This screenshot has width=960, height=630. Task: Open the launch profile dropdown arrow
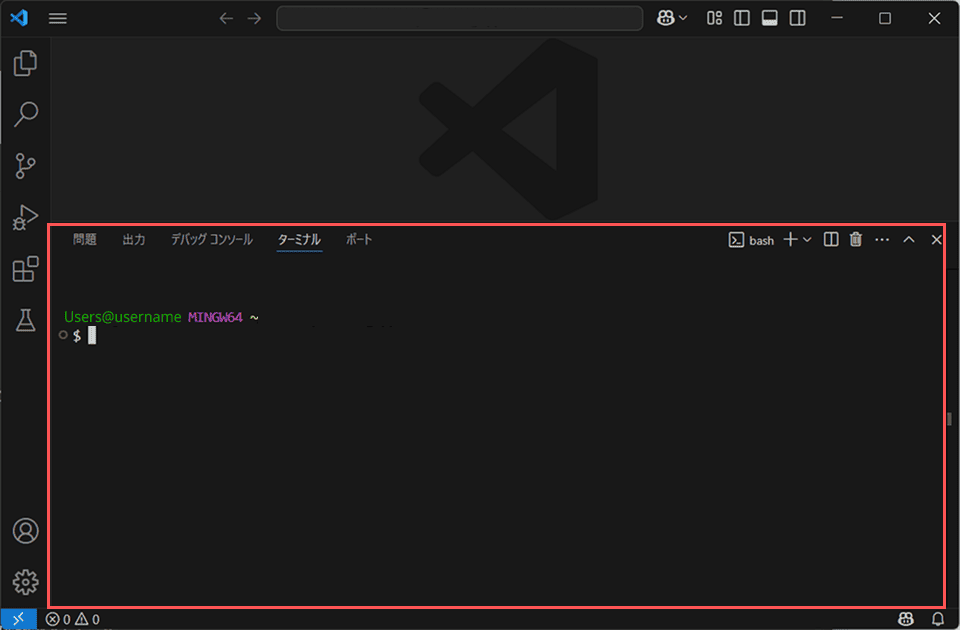coord(807,239)
